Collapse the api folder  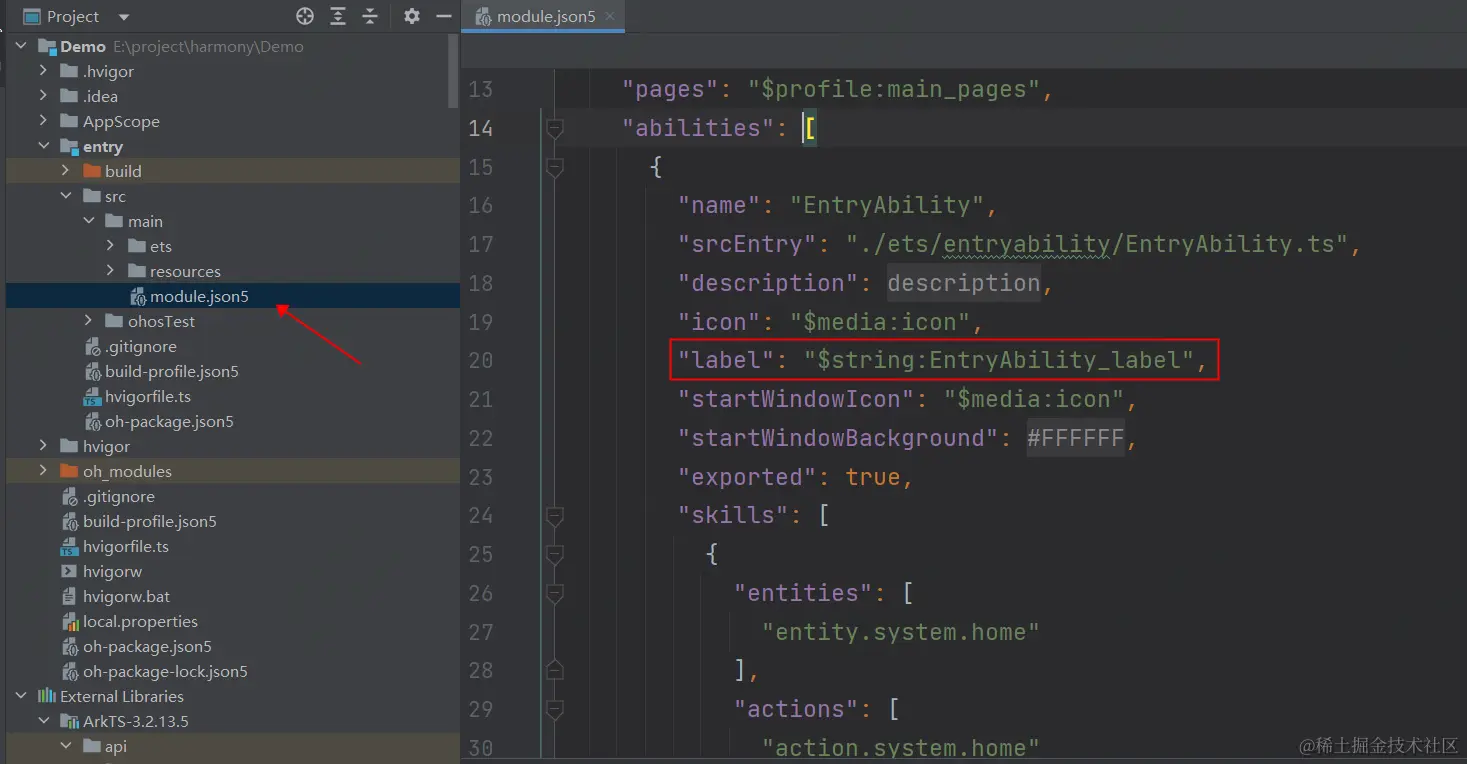click(x=66, y=746)
